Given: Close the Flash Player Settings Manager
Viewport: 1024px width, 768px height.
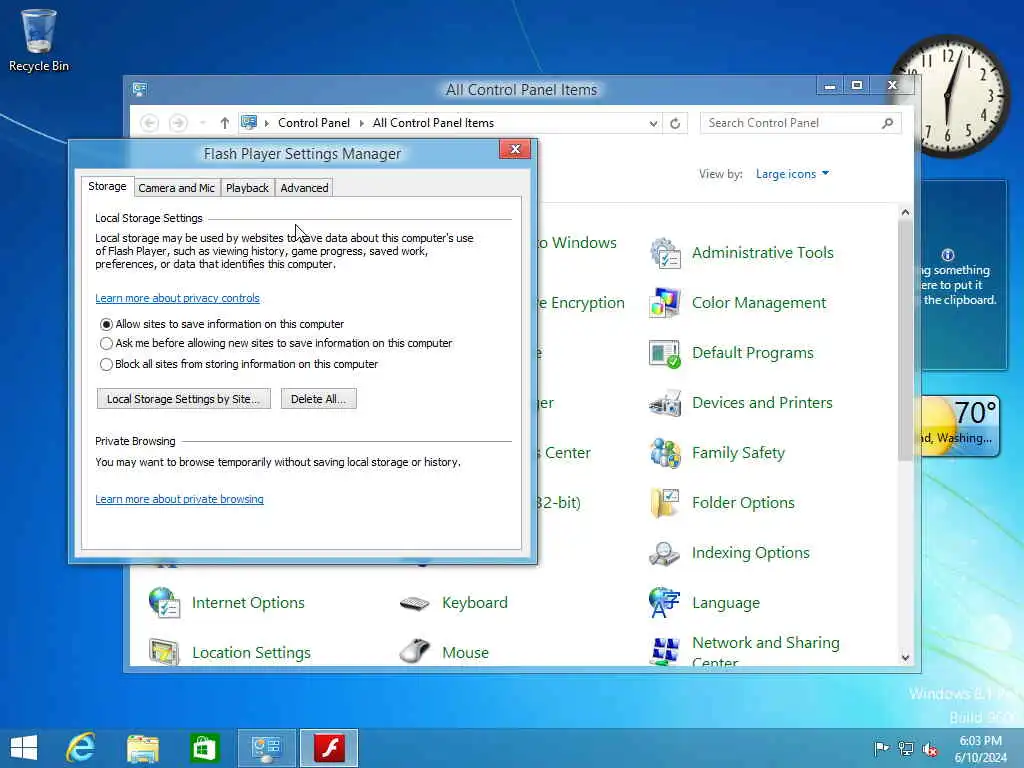Looking at the screenshot, I should (x=515, y=150).
